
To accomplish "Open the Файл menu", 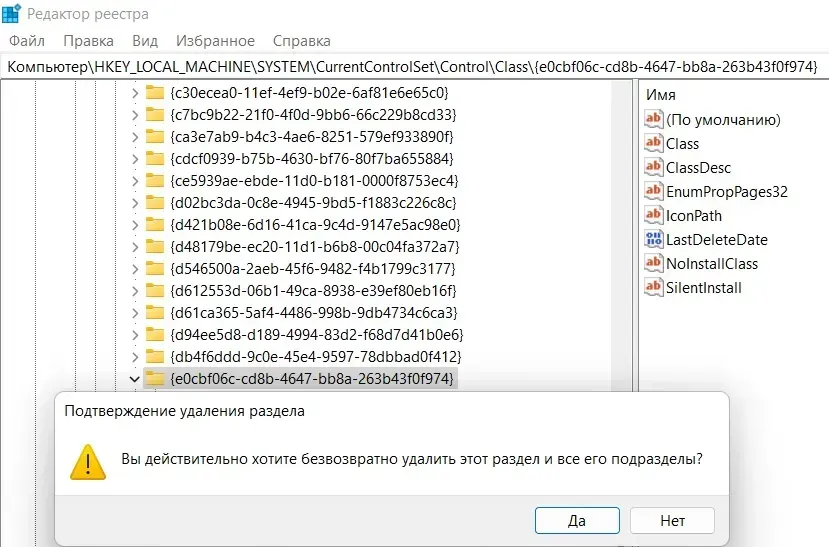I will pyautogui.click(x=26, y=41).
